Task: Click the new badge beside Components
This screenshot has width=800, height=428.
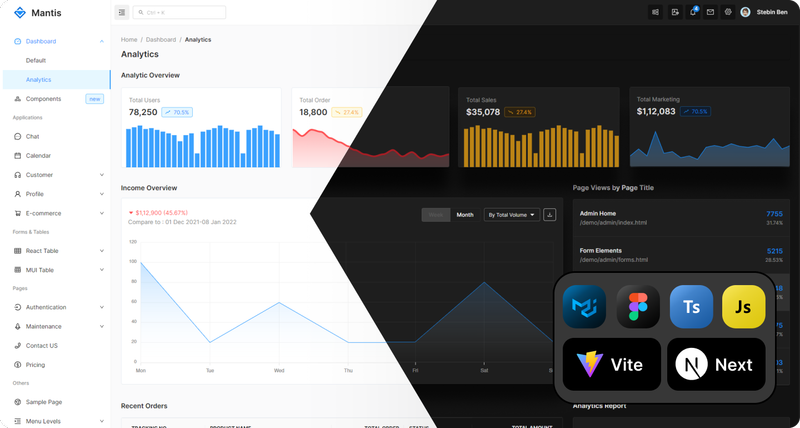Action: pyautogui.click(x=94, y=99)
